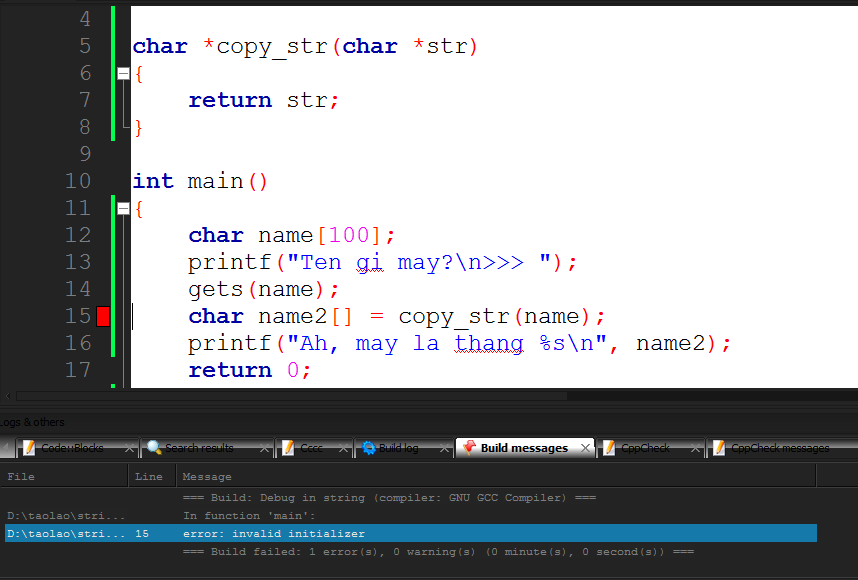Select the Build messages tab
Image resolution: width=858 pixels, height=580 pixels.
523,448
